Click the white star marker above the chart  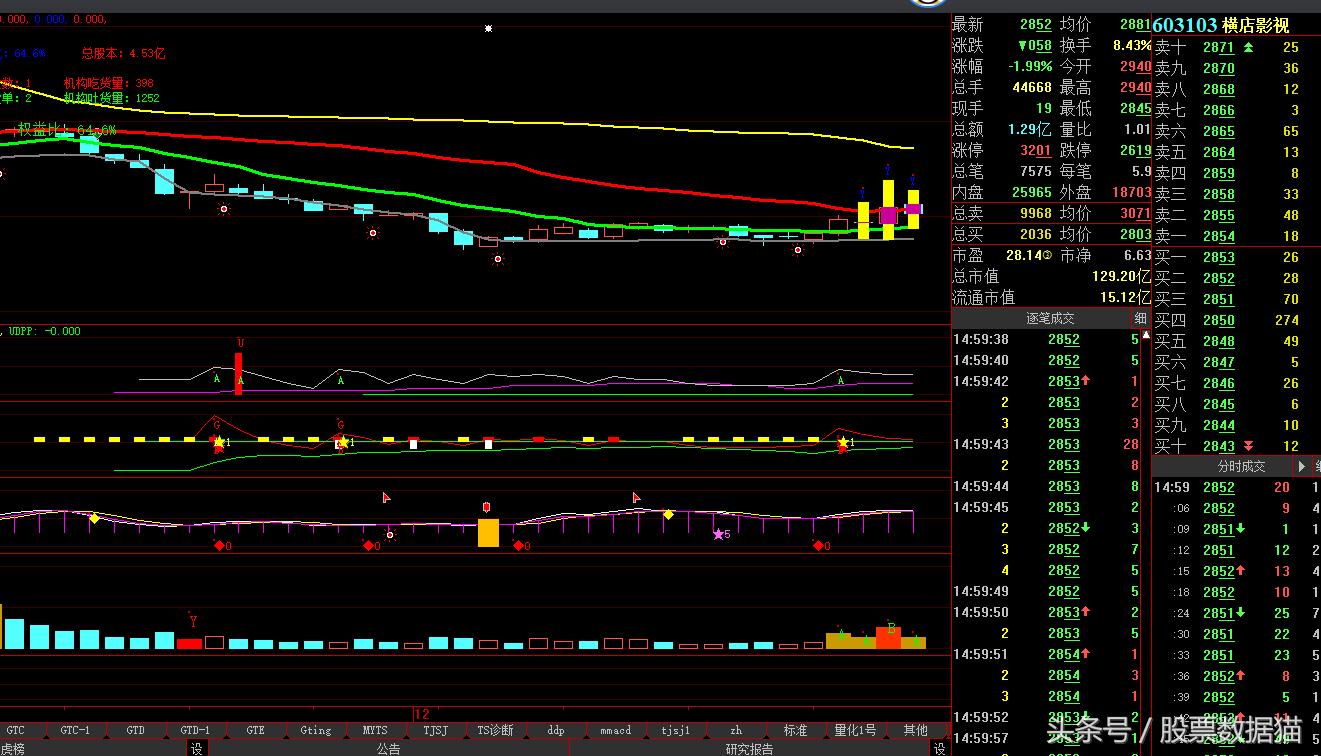tap(488, 29)
